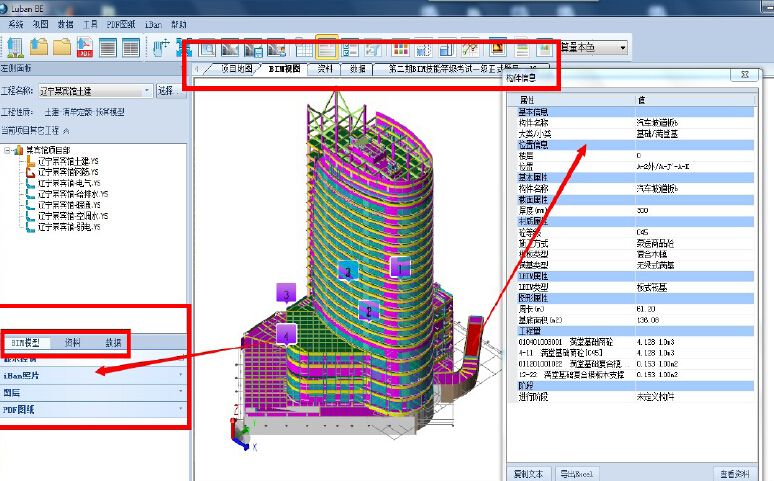The image size is (774, 481).
Task: Click the magnifier zoom window icon
Action: [x=207, y=49]
